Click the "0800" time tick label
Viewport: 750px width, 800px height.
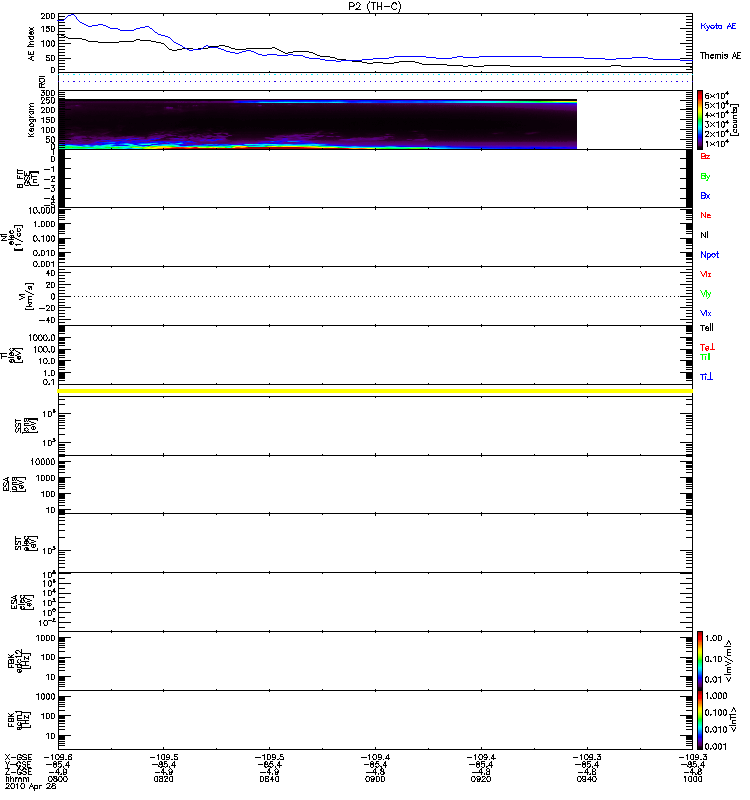[58, 780]
